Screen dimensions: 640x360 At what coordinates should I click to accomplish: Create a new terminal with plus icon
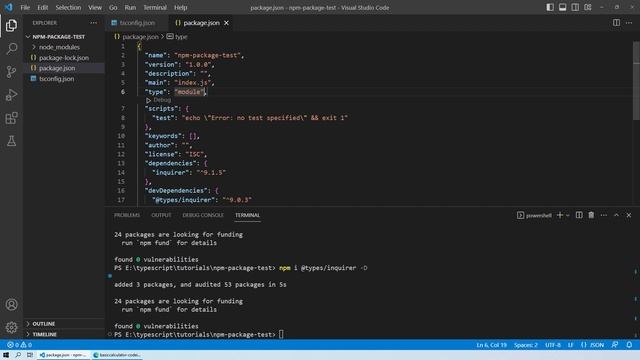560,215
